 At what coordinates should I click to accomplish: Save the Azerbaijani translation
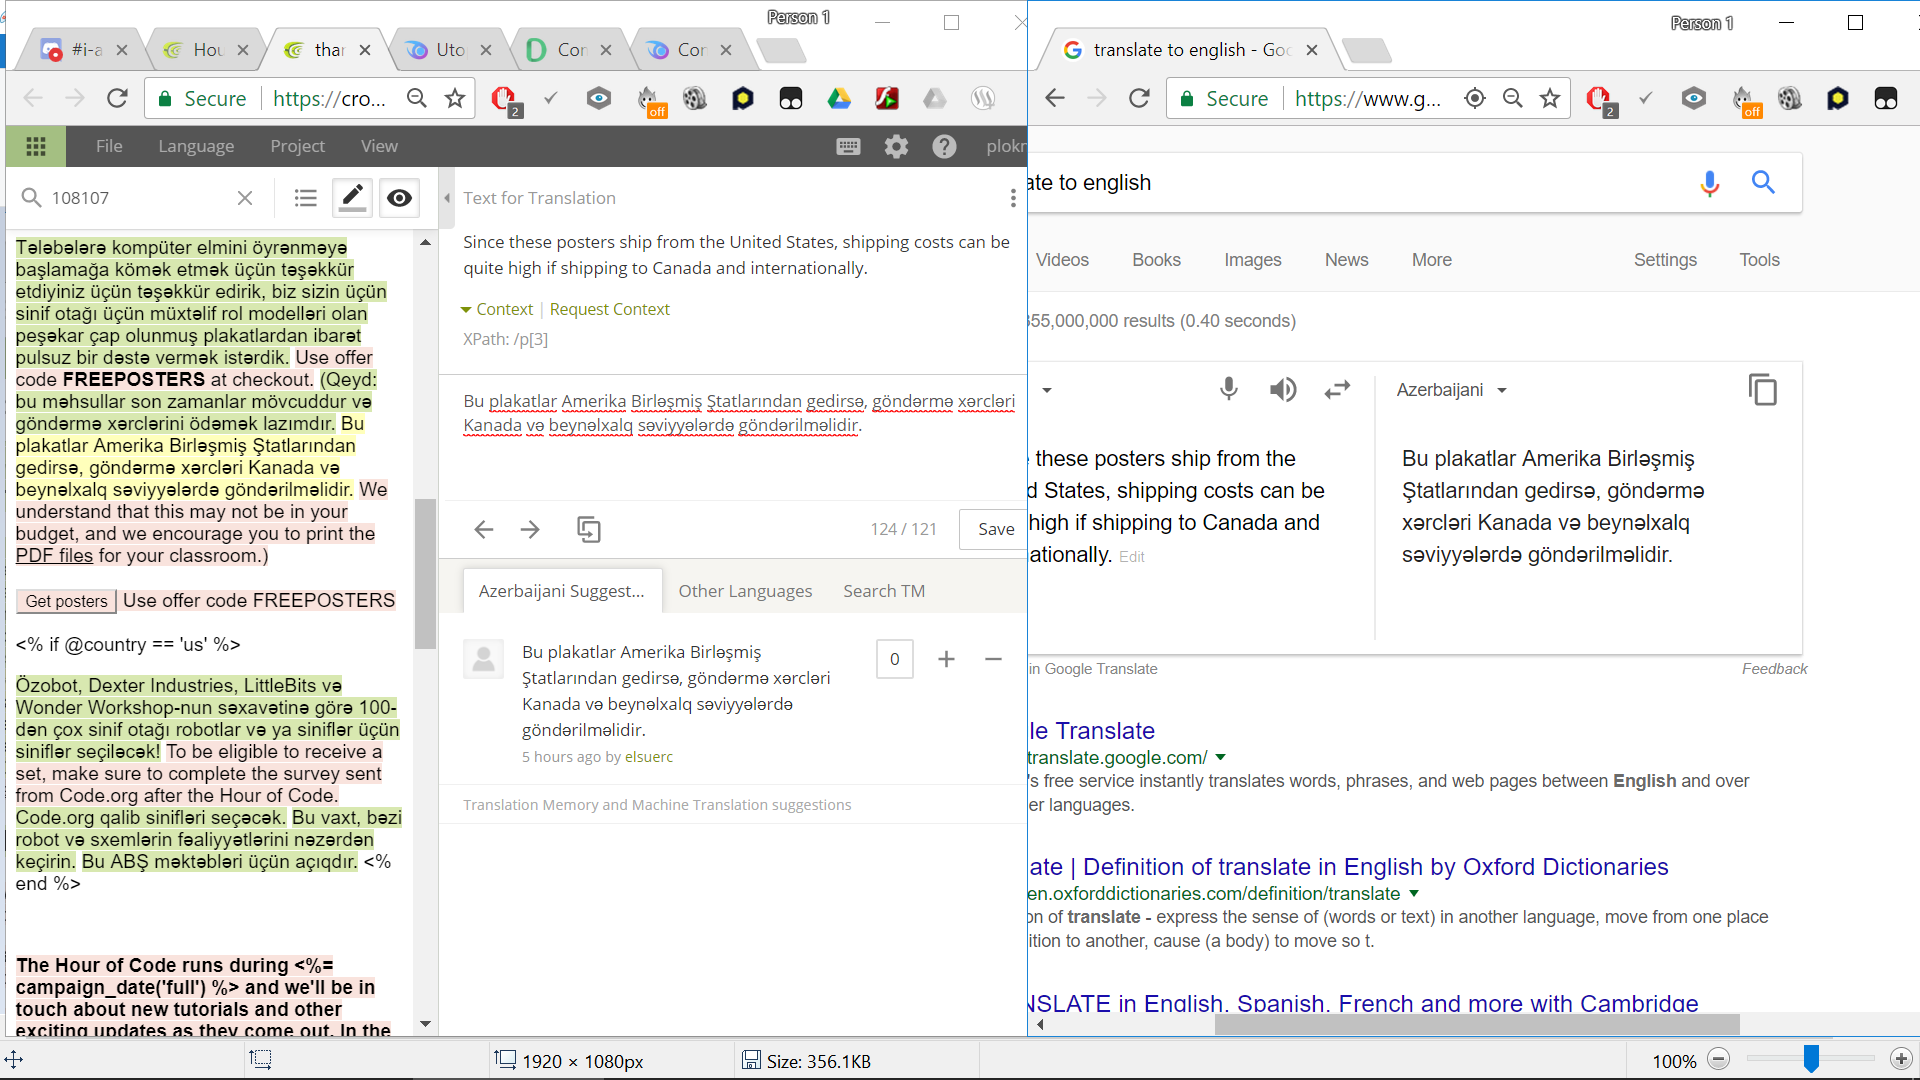pos(995,529)
